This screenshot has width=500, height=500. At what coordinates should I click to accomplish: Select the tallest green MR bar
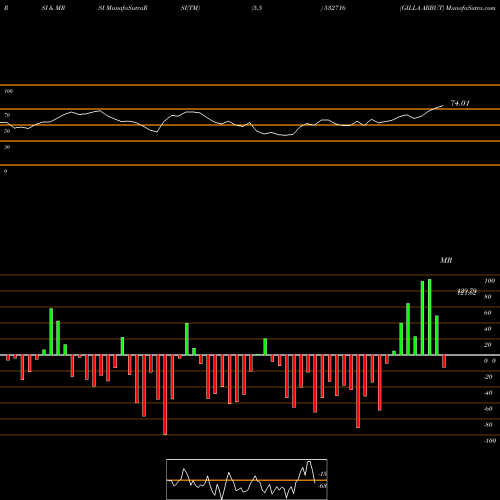click(x=430, y=317)
